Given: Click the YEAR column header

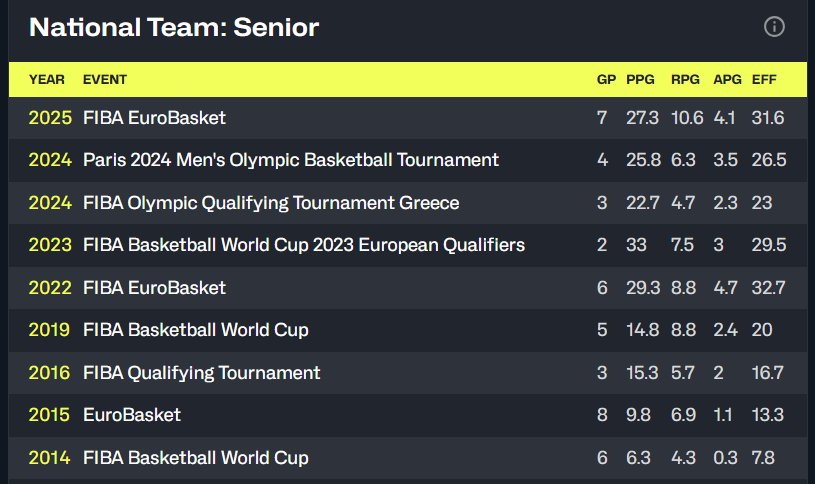Looking at the screenshot, I should point(47,80).
